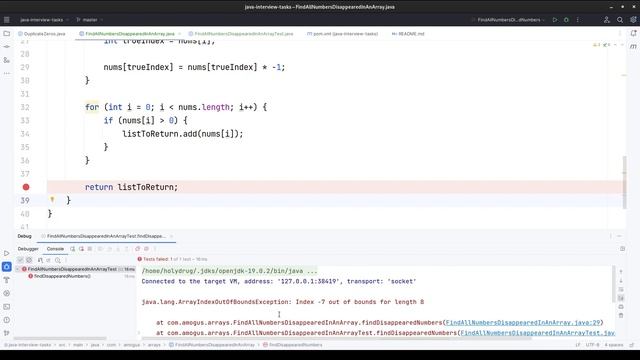
Task: Switch to FindAllNumbersDisappearedInAnArrayTest.java tab
Action: click(x=241, y=33)
